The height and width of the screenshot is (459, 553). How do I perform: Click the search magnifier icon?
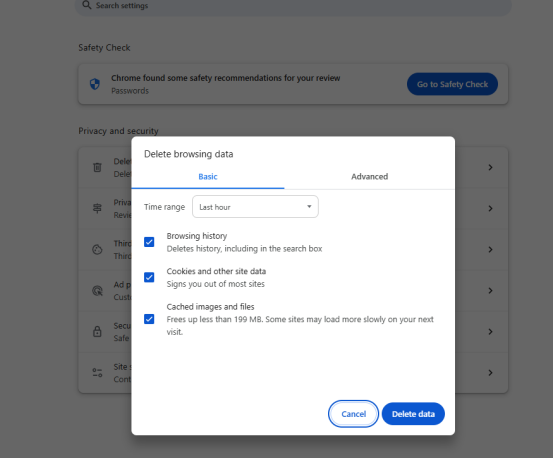point(86,5)
